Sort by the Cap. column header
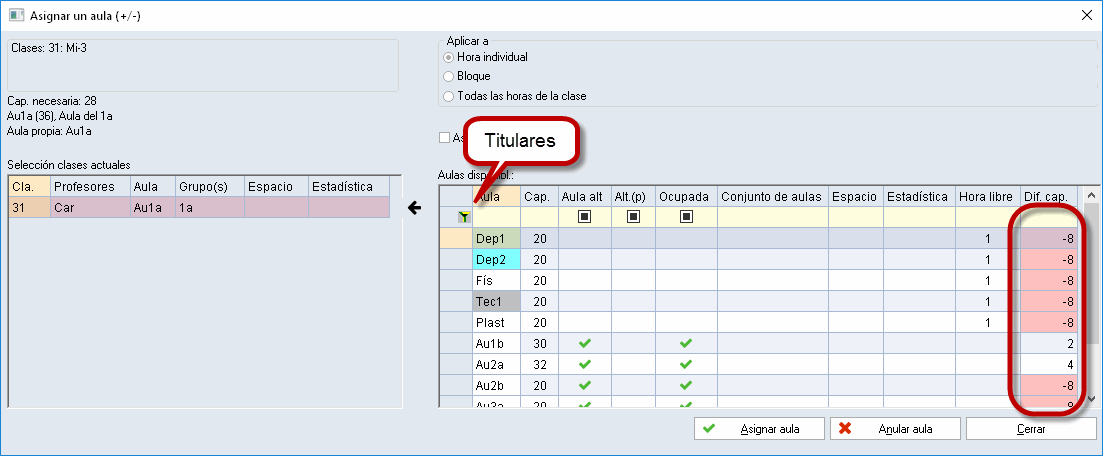 click(540, 197)
